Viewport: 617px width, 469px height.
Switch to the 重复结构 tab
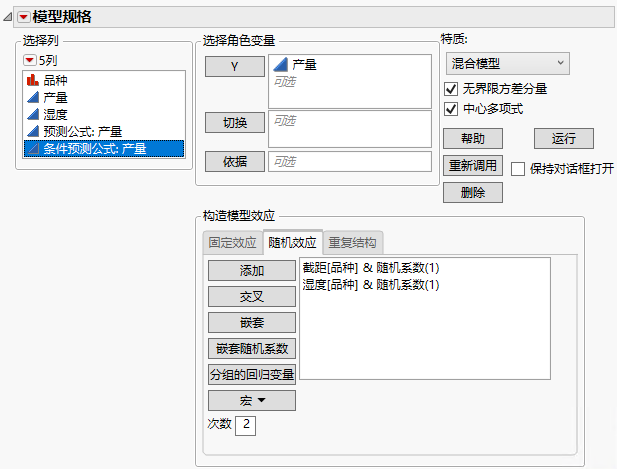[353, 242]
